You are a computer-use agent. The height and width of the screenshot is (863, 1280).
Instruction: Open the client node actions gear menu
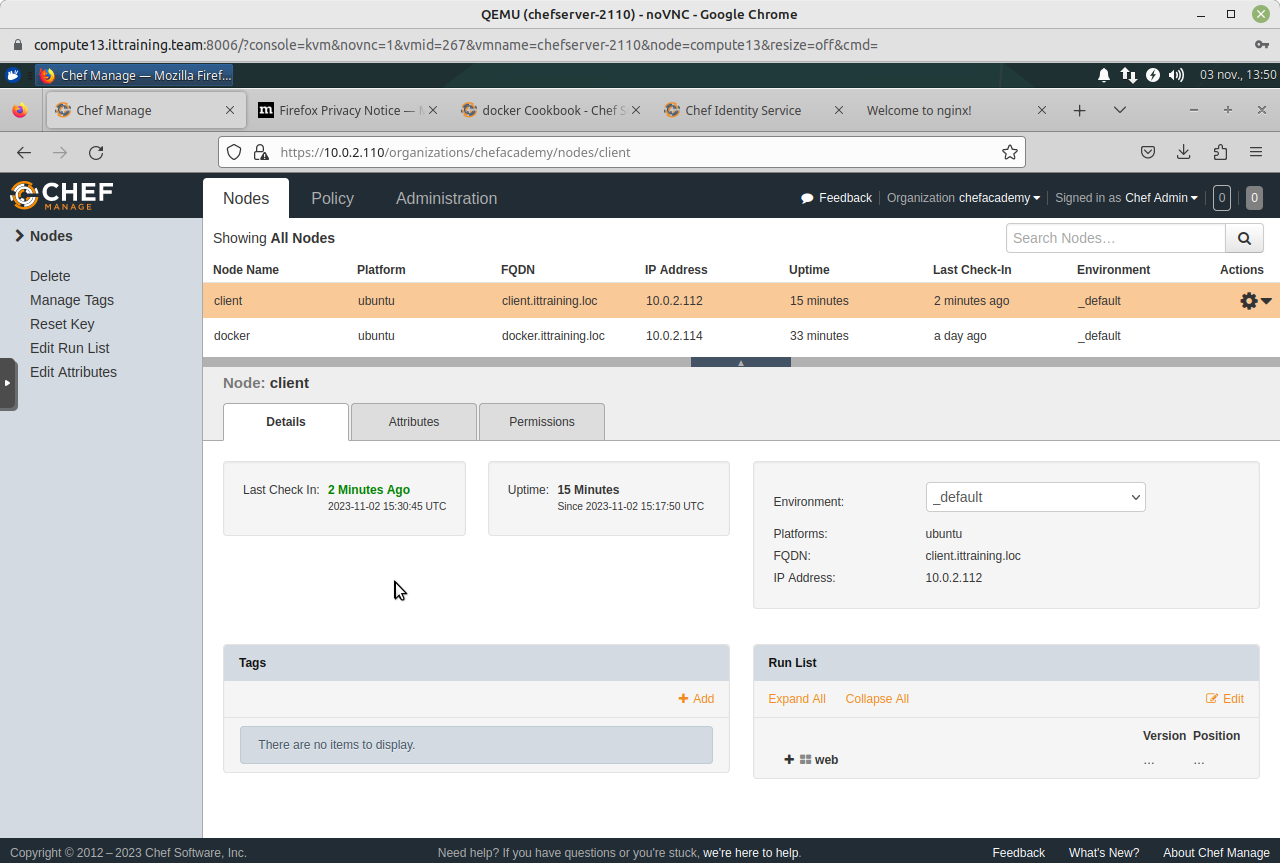tap(1255, 301)
